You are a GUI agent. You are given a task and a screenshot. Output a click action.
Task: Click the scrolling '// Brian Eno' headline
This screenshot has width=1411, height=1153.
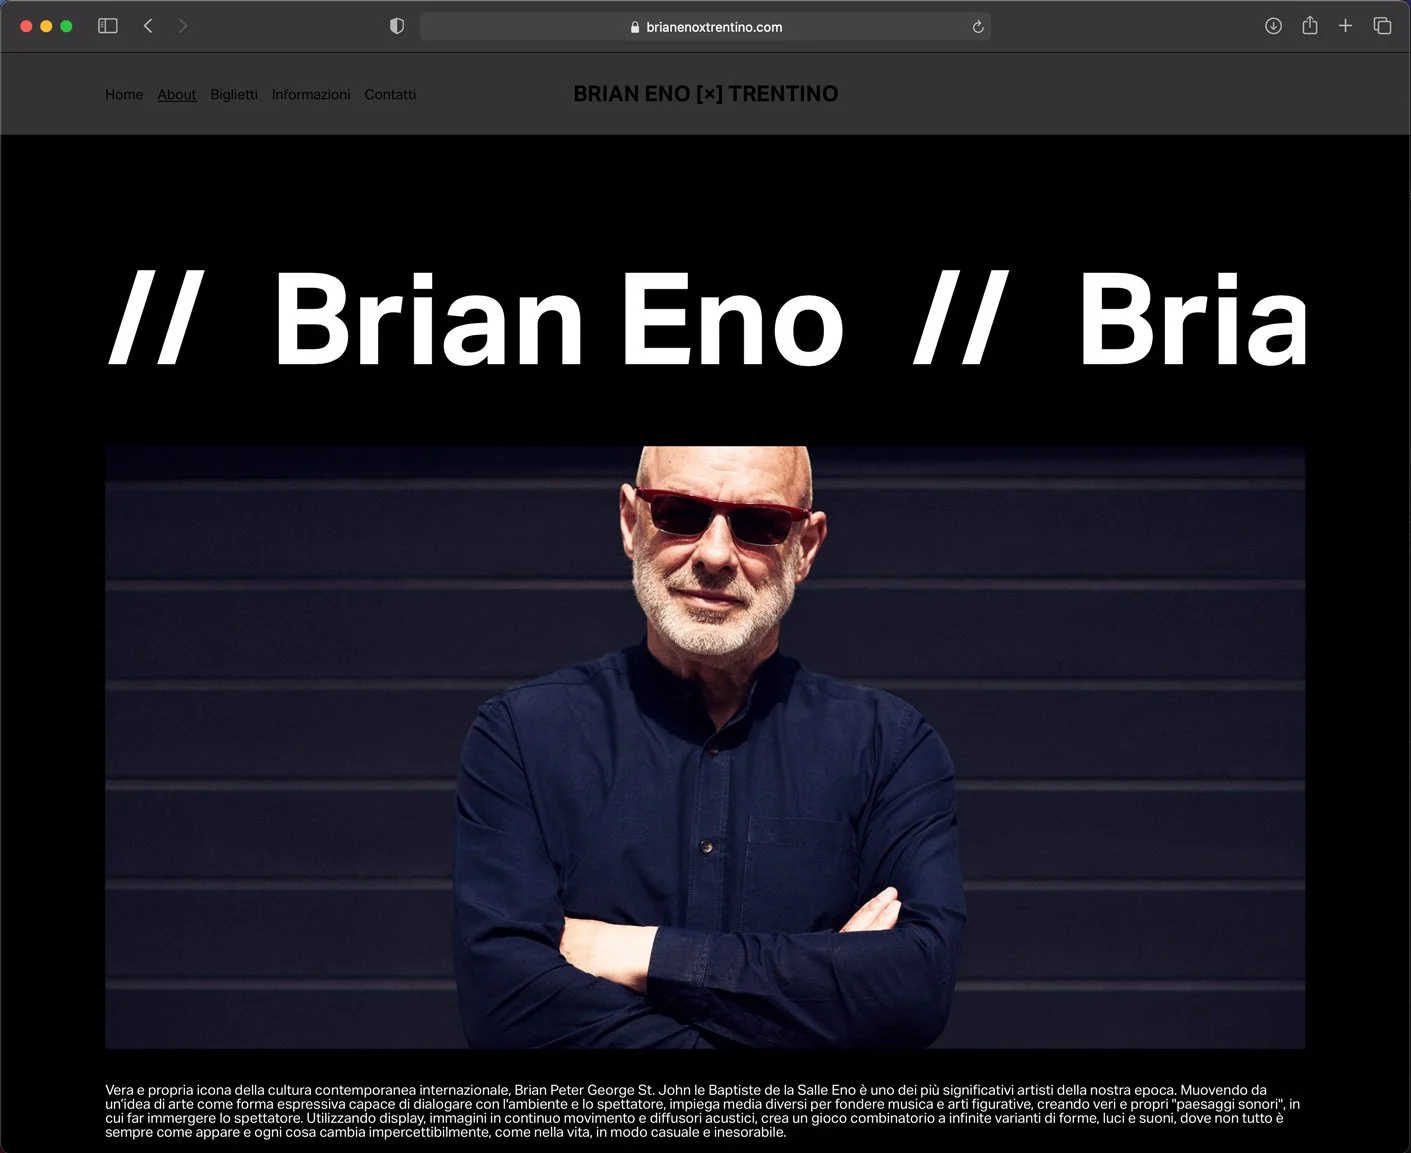pyautogui.click(x=705, y=319)
